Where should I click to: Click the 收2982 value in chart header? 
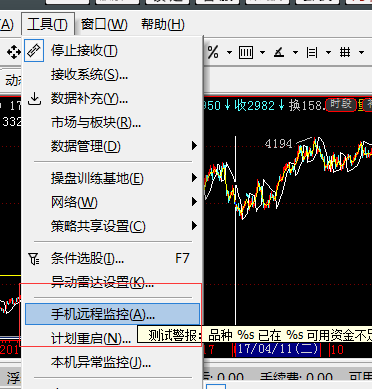[x=255, y=106]
